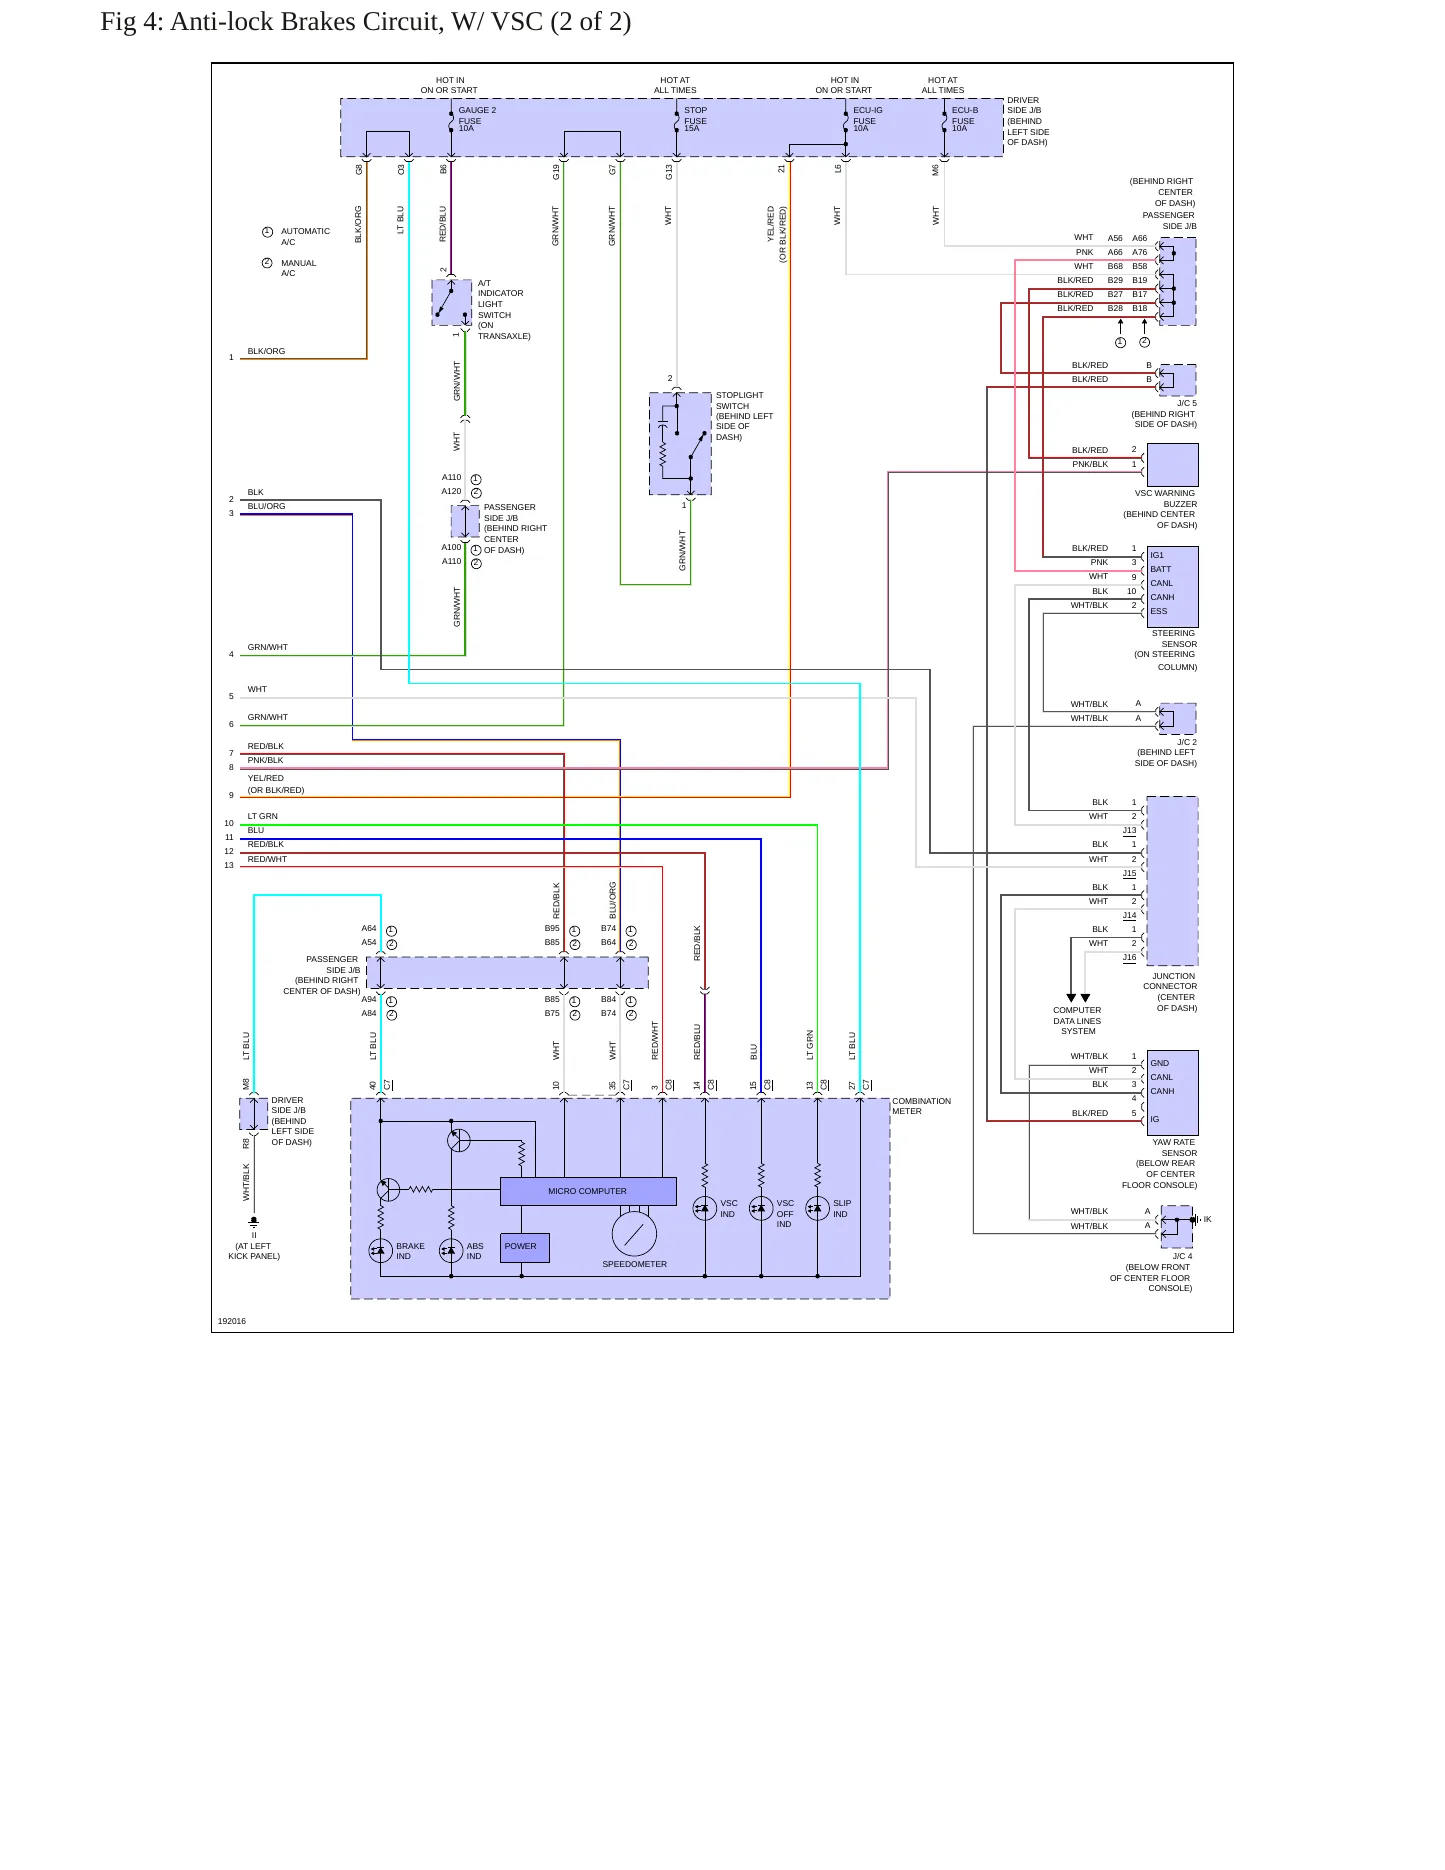Image resolution: width=1445 pixels, height=1870 pixels.
Task: Click the ABS IND lamp symbol
Action: click(x=451, y=1250)
